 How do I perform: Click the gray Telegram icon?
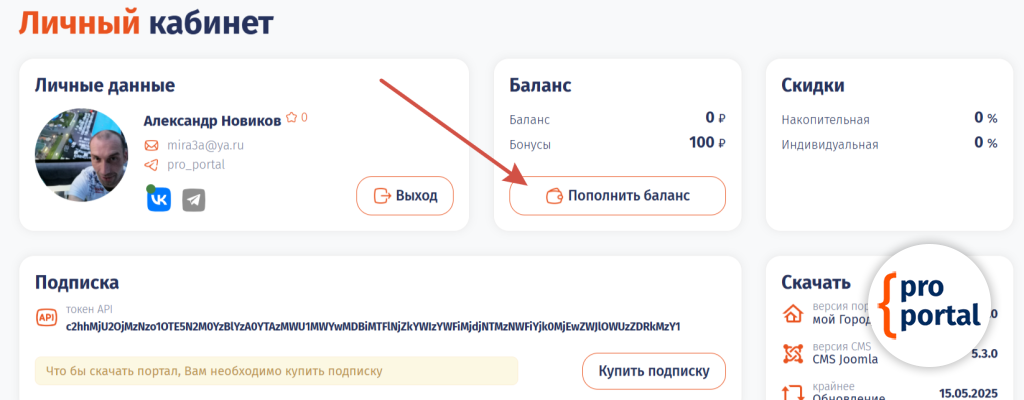194,200
